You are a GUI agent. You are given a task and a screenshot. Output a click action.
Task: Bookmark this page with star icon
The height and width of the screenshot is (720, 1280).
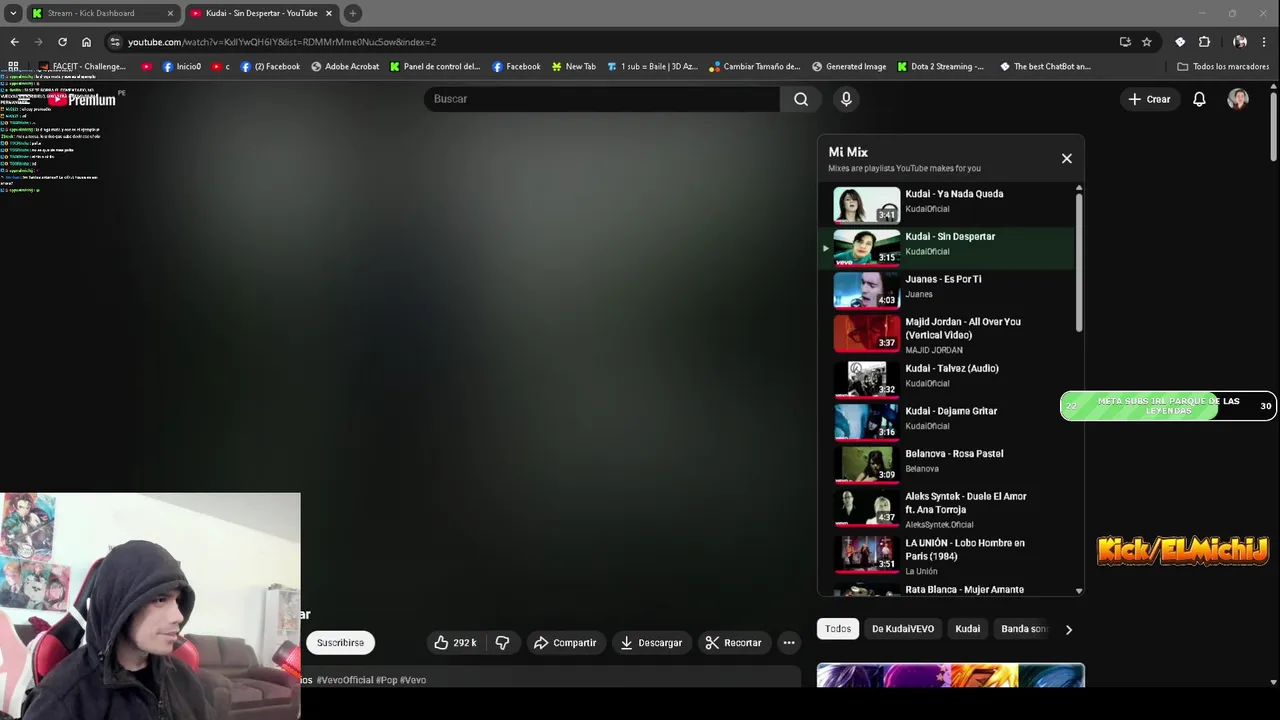tap(1147, 42)
